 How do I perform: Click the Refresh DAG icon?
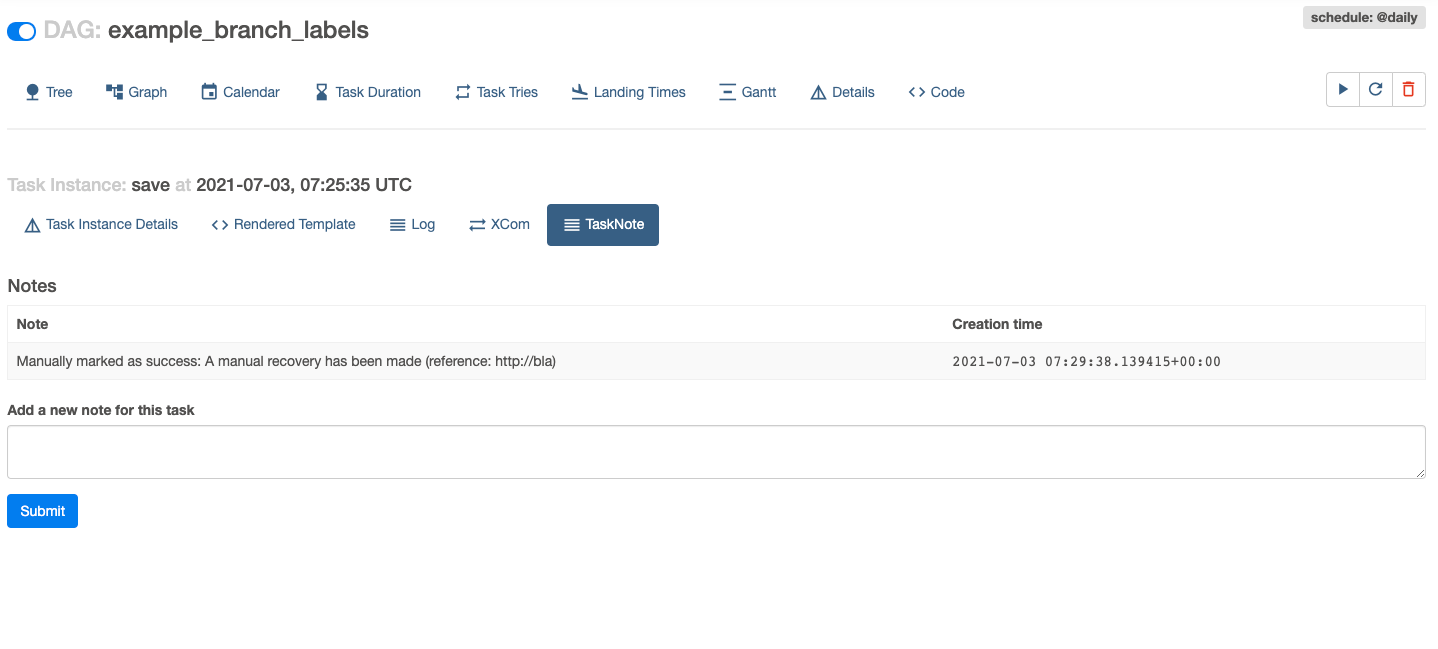[x=1376, y=89]
